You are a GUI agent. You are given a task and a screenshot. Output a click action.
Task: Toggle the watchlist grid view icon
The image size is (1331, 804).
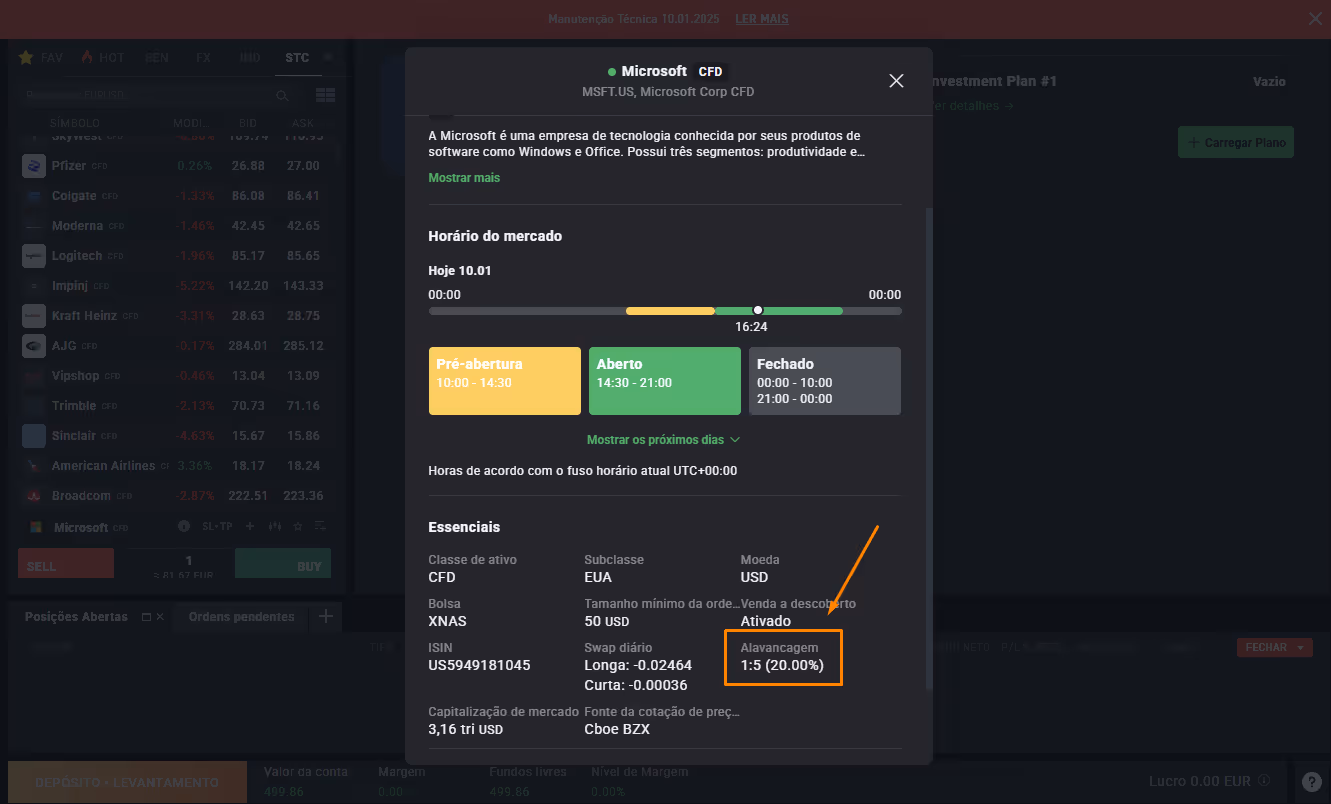[325, 96]
